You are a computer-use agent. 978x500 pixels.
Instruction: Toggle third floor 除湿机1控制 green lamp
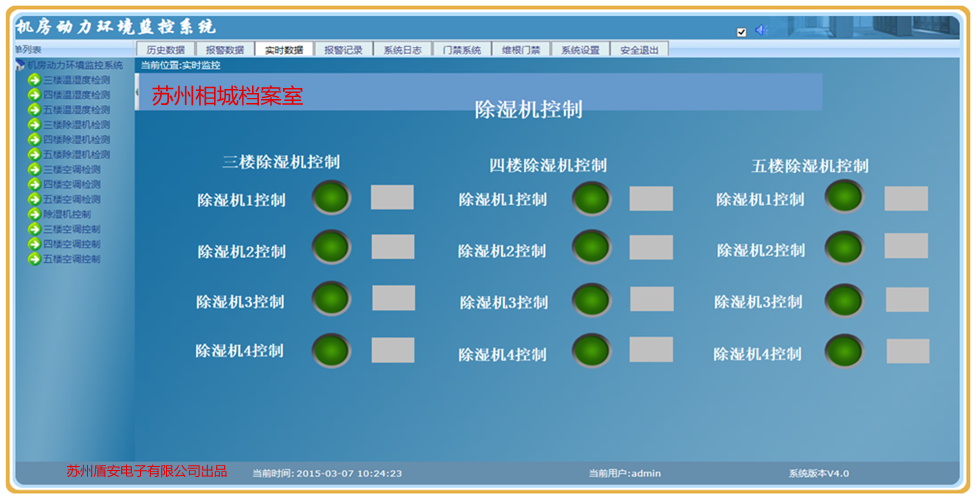(331, 198)
